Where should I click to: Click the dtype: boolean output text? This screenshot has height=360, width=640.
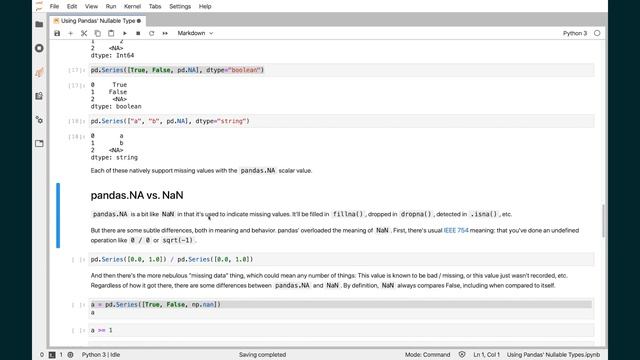(116, 107)
